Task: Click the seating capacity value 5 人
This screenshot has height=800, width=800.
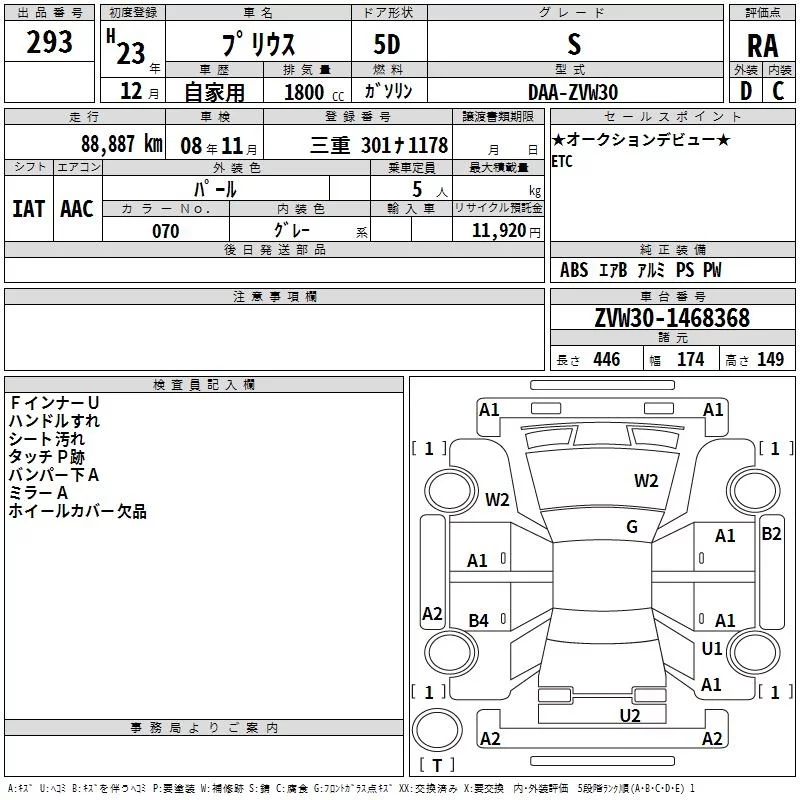Action: (429, 189)
